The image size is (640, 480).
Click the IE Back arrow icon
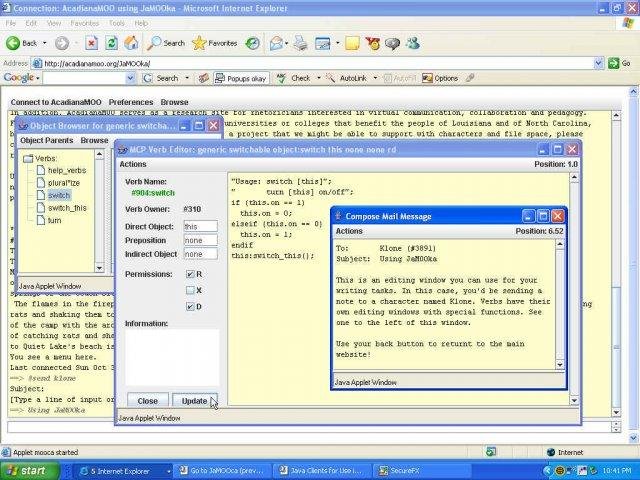[13, 43]
